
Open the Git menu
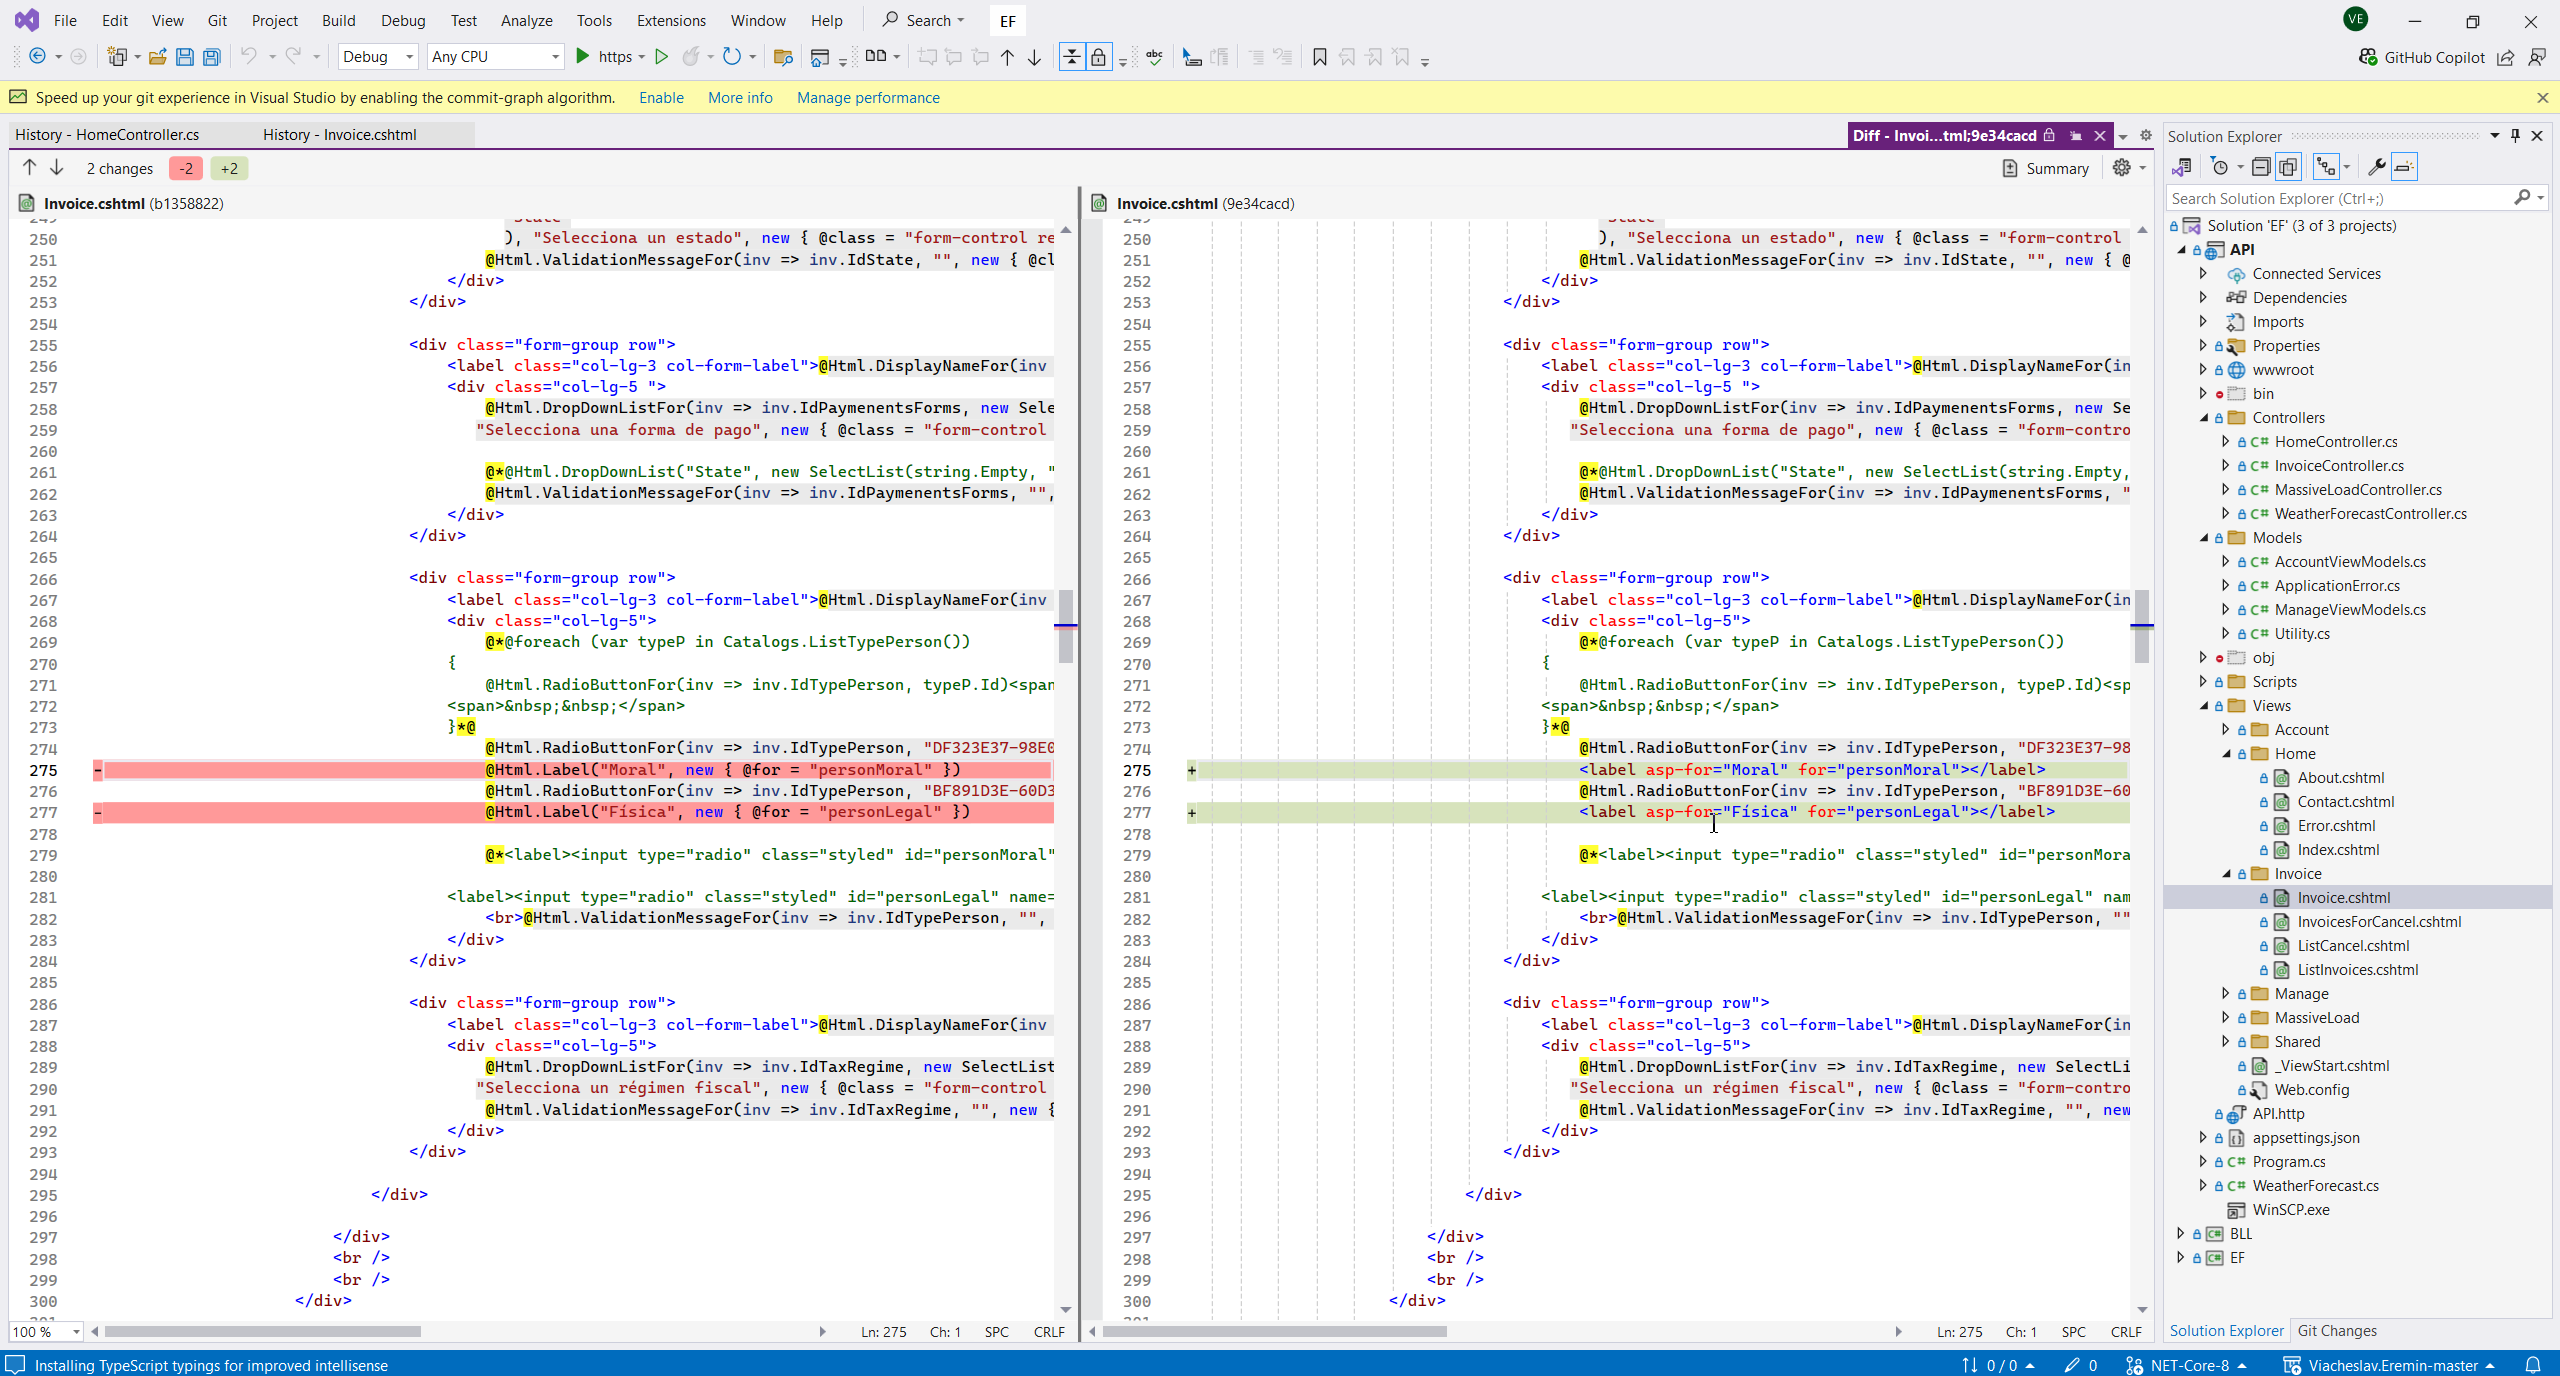[216, 20]
